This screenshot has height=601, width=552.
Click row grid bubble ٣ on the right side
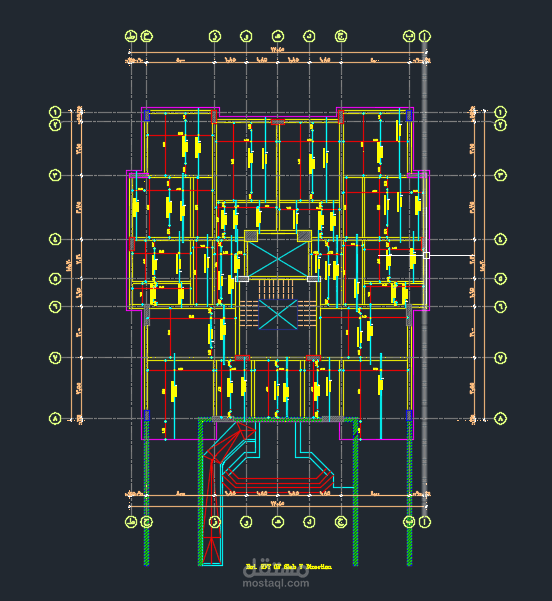point(501,176)
